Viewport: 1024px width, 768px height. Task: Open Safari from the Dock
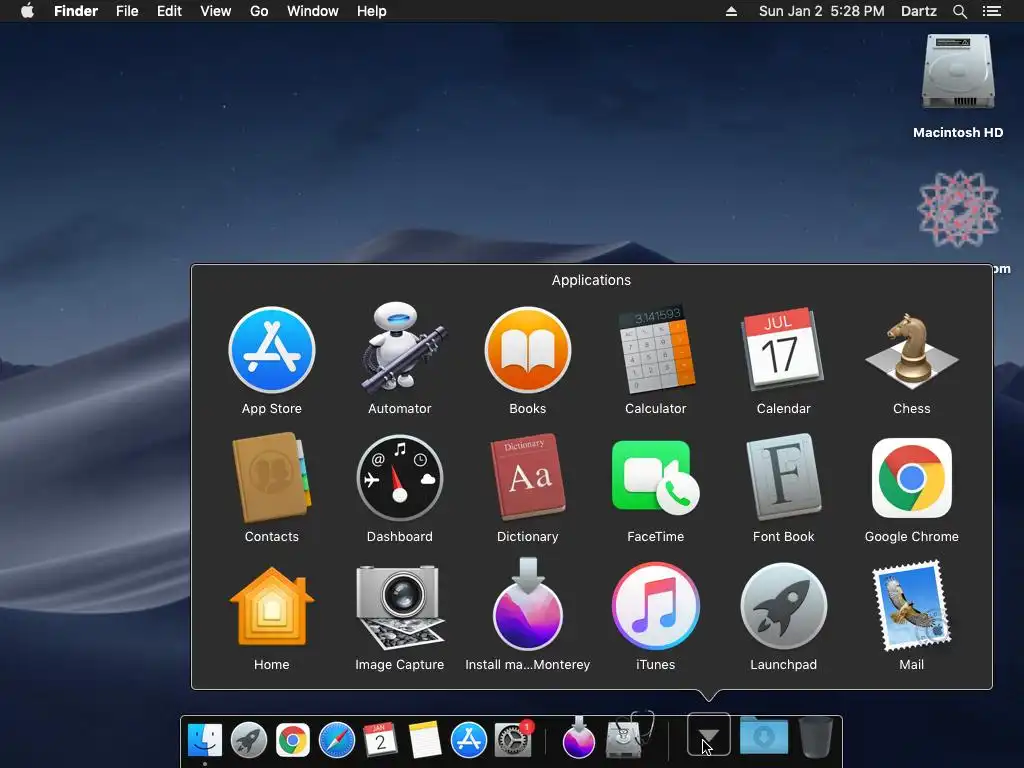(x=336, y=740)
